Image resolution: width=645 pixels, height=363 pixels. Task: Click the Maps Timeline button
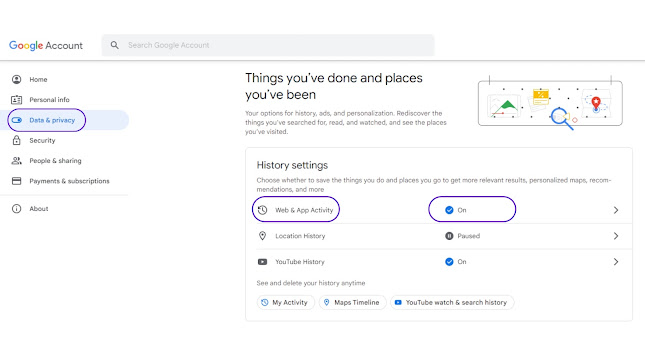pyautogui.click(x=353, y=302)
